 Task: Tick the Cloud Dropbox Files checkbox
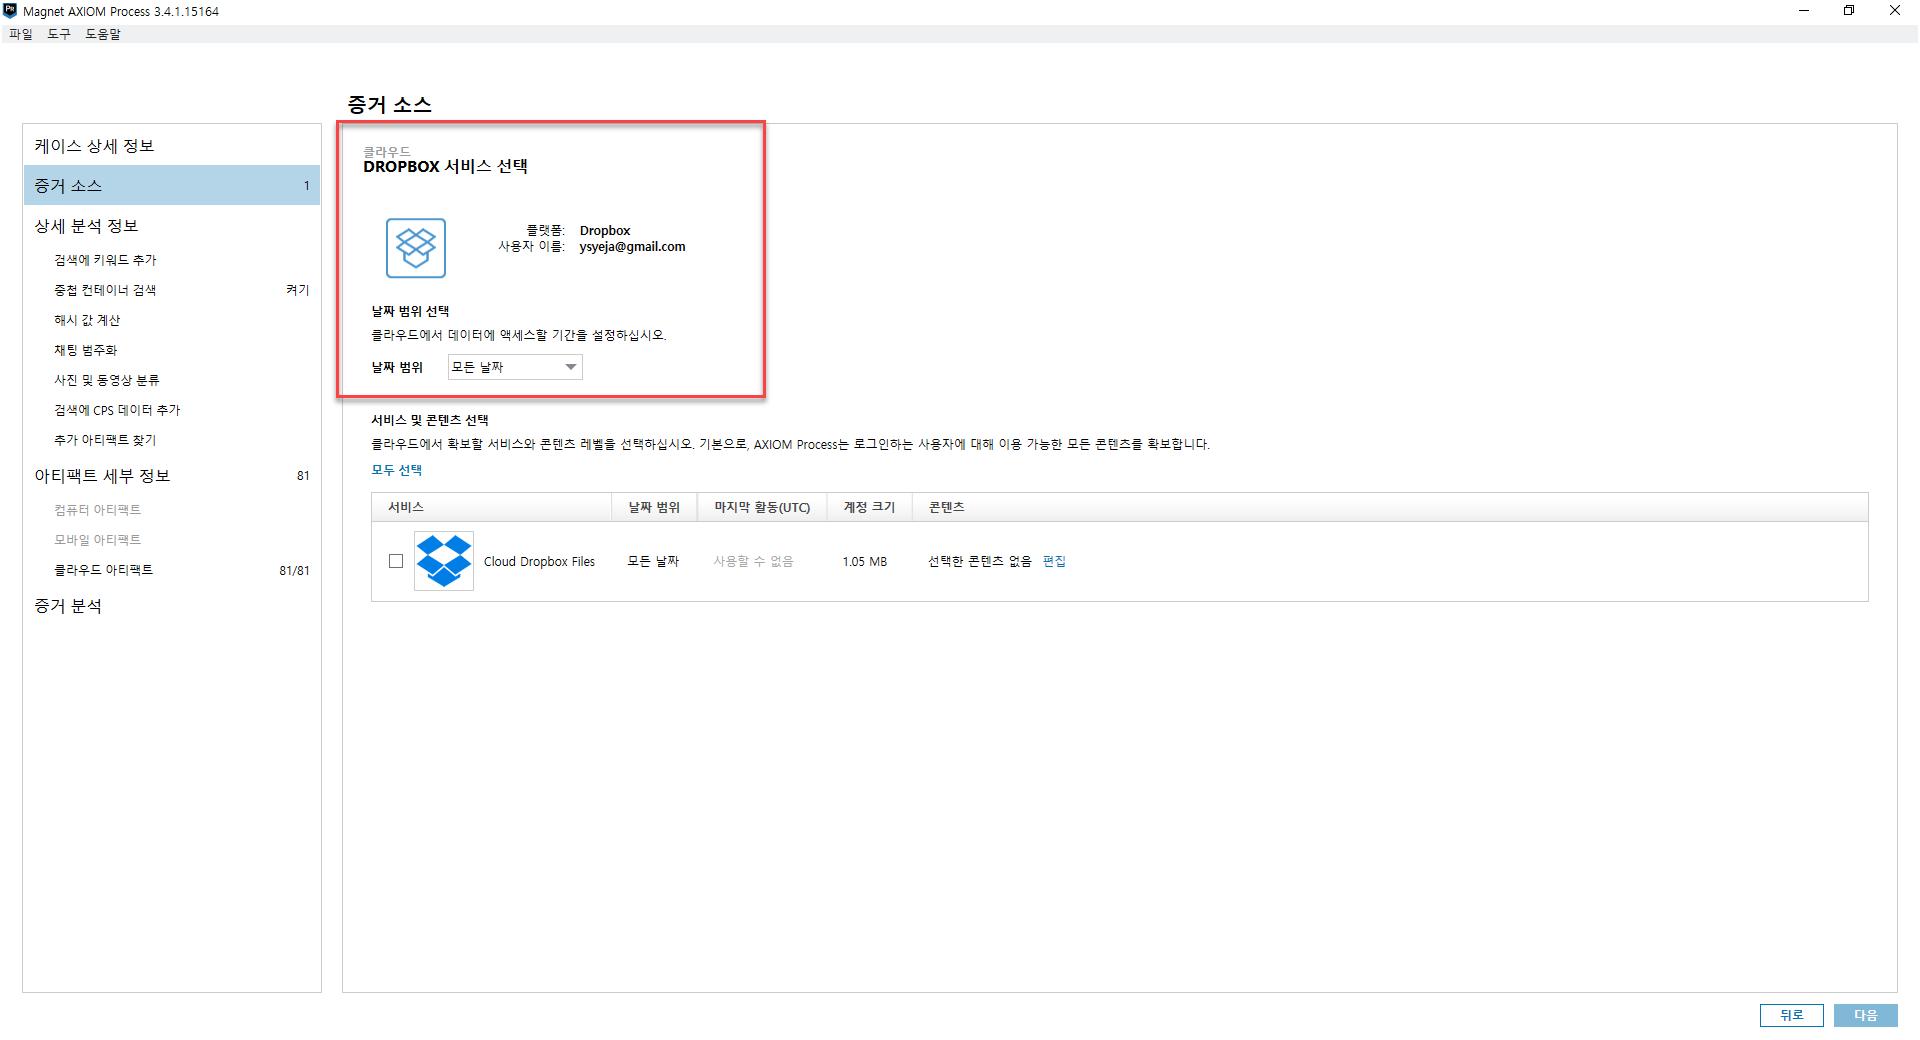pyautogui.click(x=396, y=561)
